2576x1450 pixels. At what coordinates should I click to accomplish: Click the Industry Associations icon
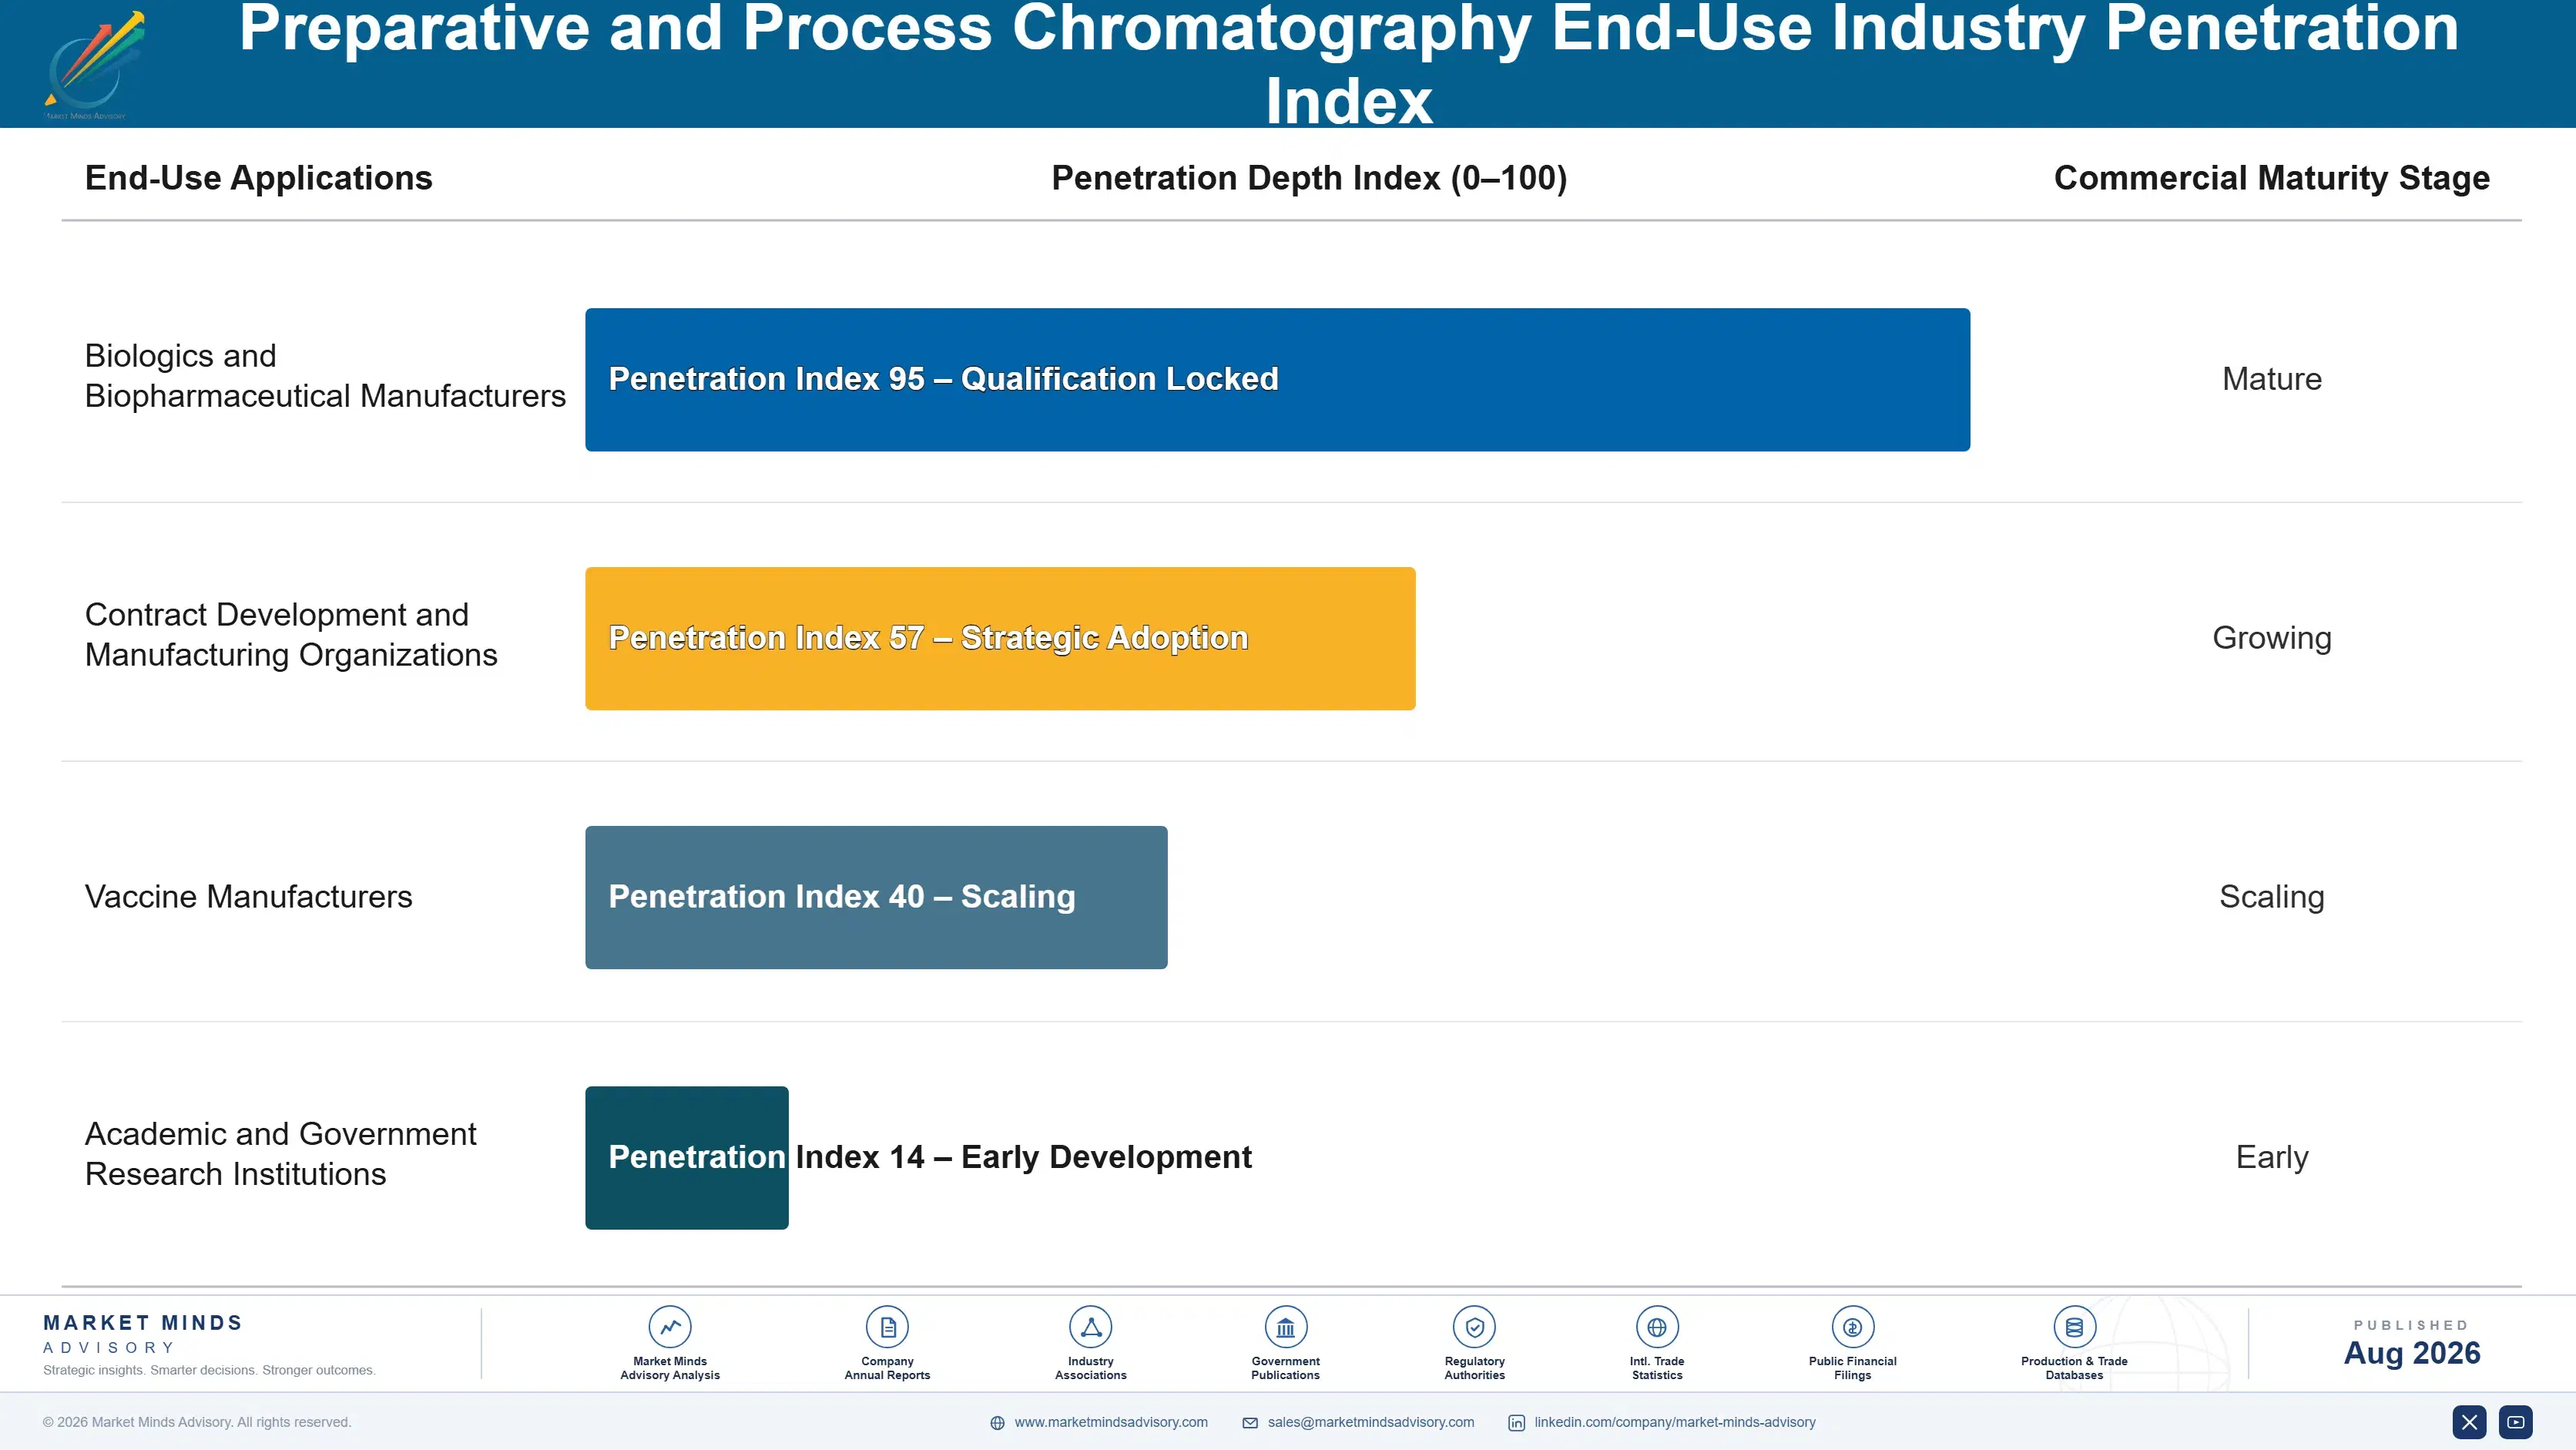(x=1090, y=1327)
